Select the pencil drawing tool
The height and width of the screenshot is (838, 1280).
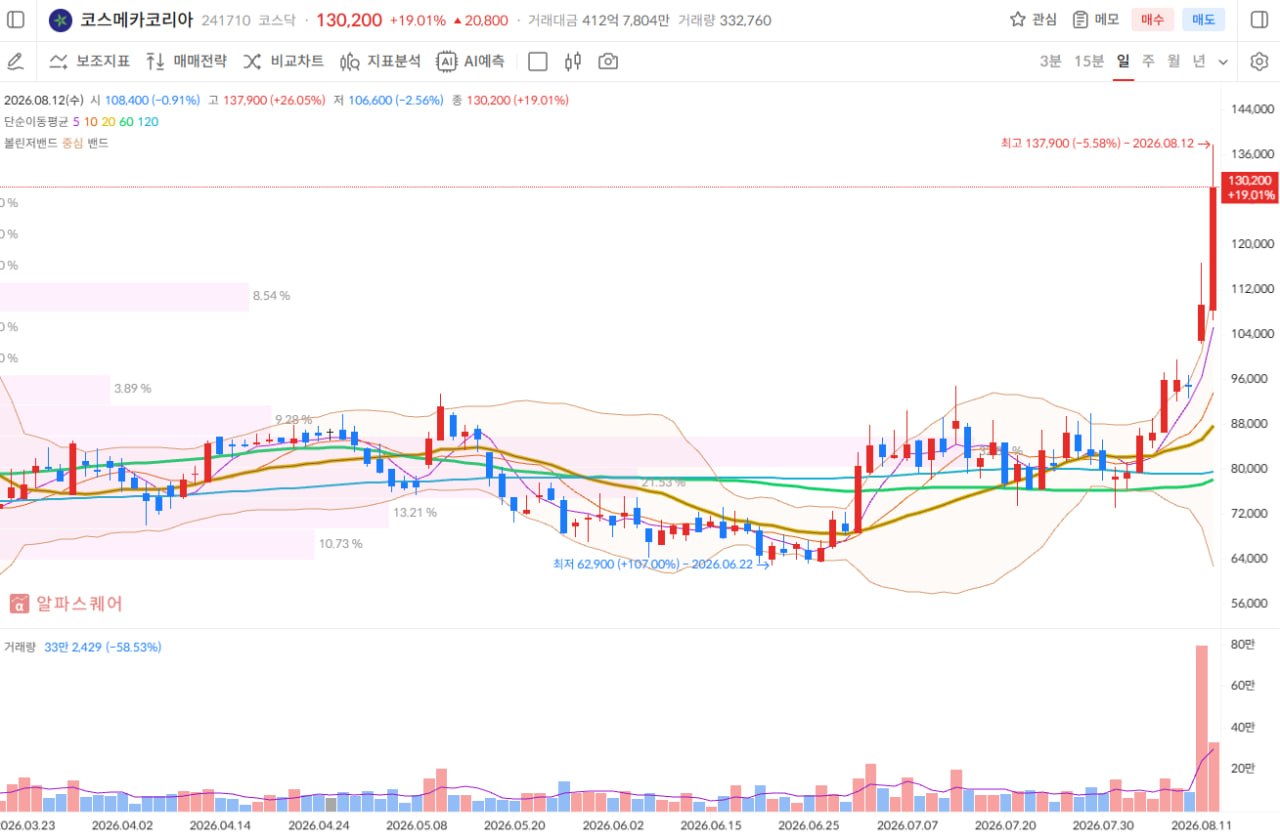click(16, 62)
